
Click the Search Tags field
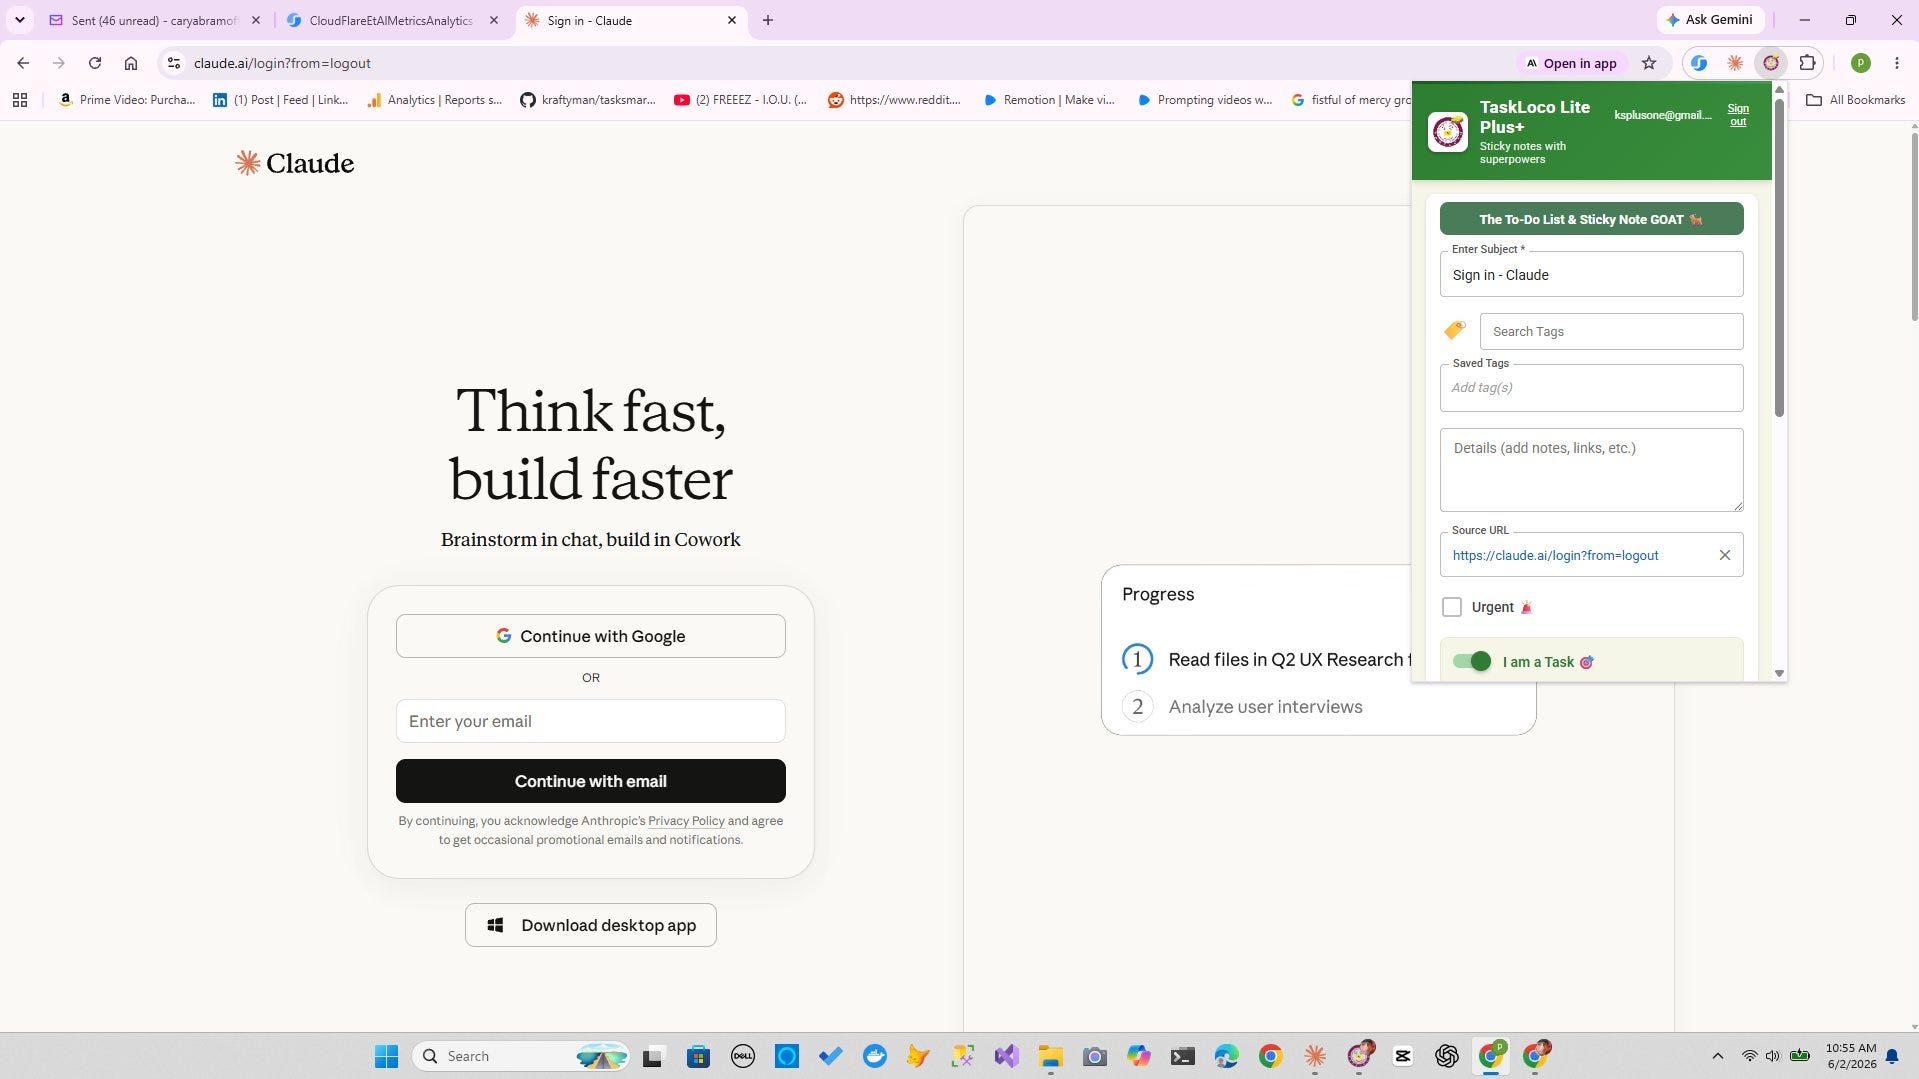pyautogui.click(x=1612, y=331)
